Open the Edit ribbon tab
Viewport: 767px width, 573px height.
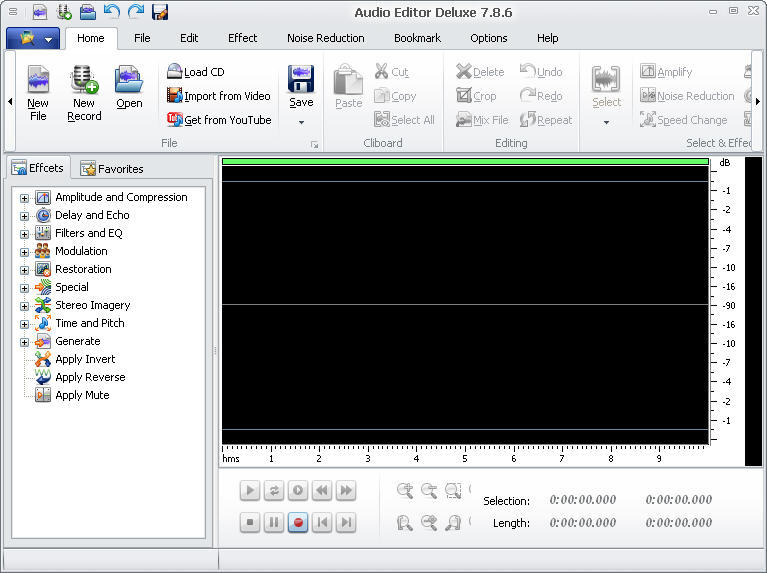pos(189,38)
